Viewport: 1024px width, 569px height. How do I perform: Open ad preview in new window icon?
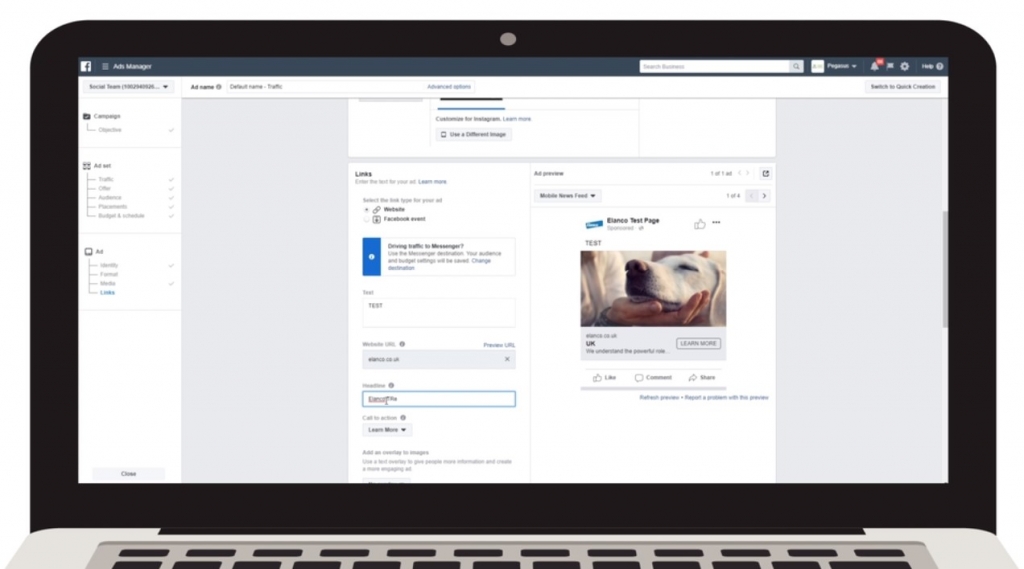coord(765,173)
